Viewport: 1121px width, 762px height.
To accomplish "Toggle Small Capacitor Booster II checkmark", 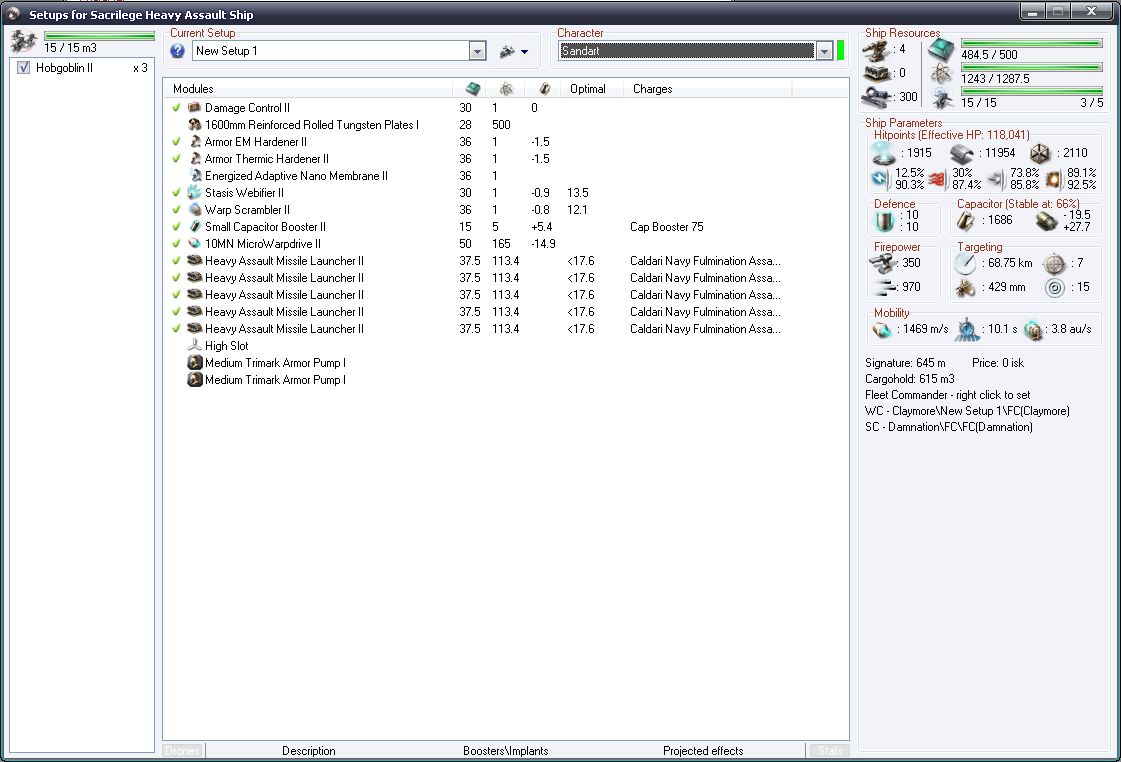I will click(x=177, y=227).
